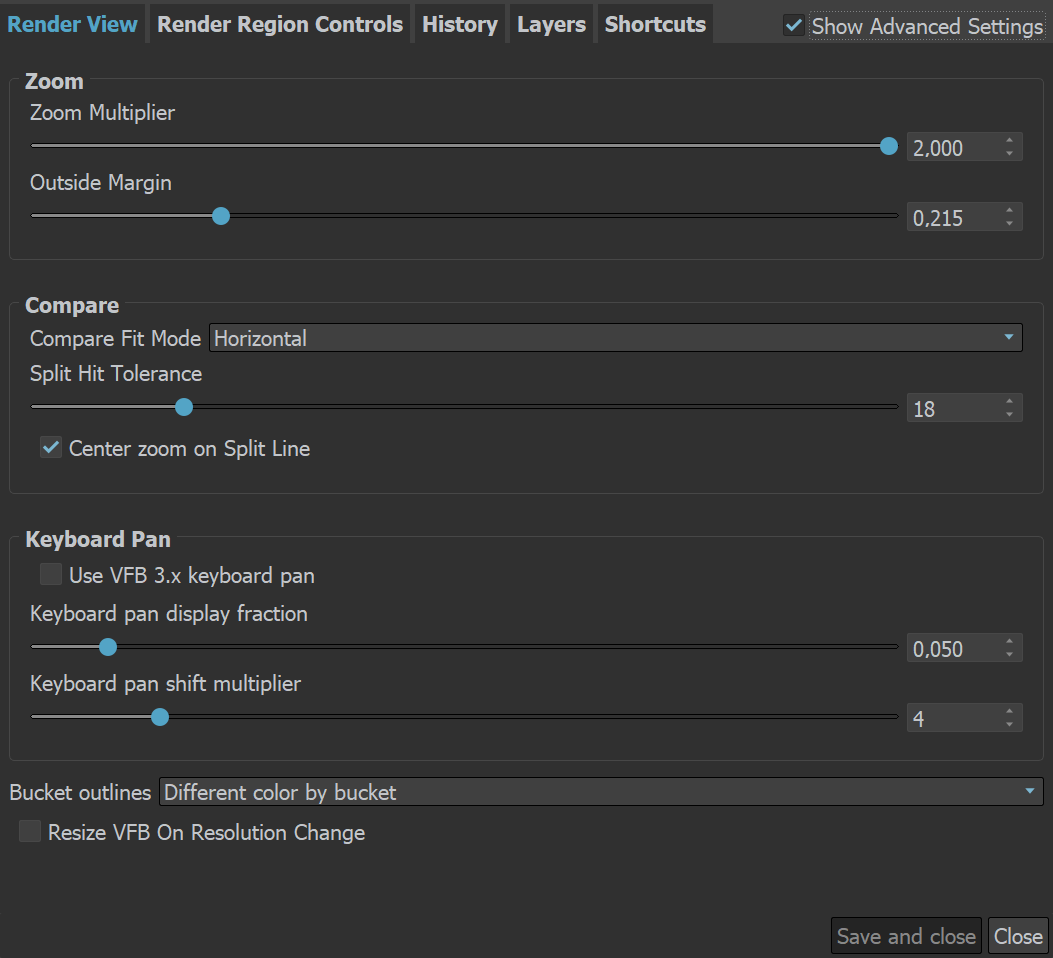Viewport: 1053px width, 958px height.
Task: Select the Render Region Controls tab
Action: point(279,24)
